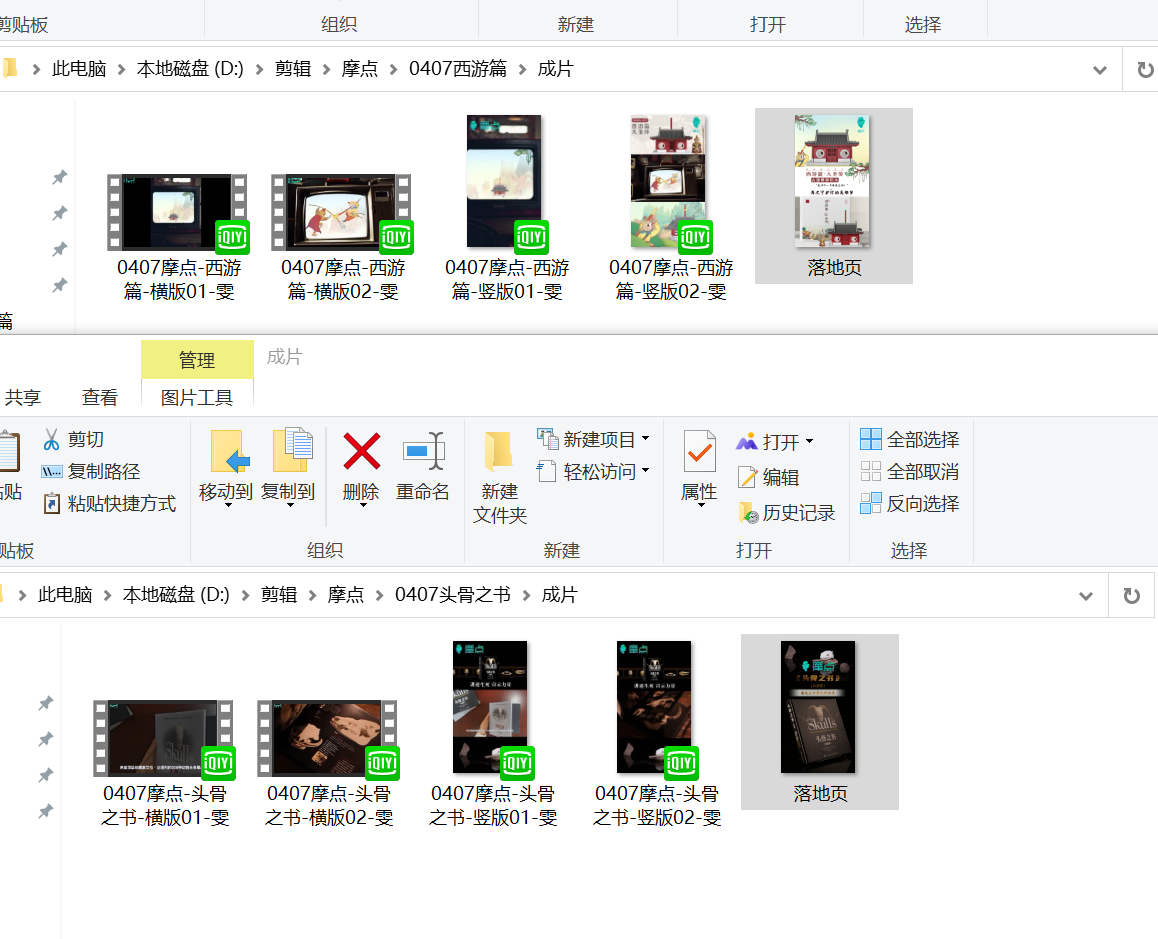The width and height of the screenshot is (1158, 939).
Task: Click the Rename (重命名) icon
Action: point(424,451)
